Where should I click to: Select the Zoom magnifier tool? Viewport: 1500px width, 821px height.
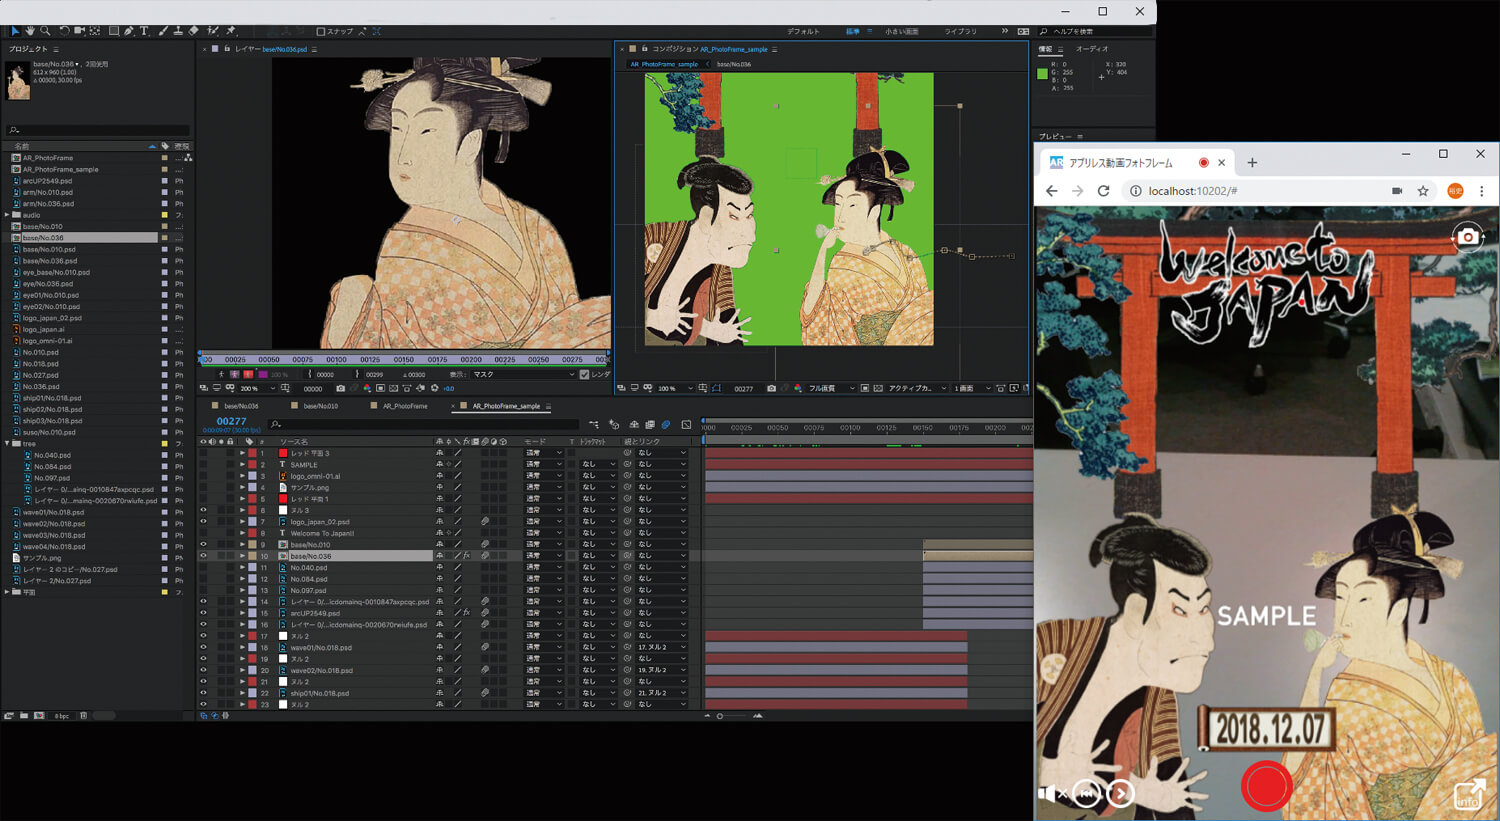(45, 31)
